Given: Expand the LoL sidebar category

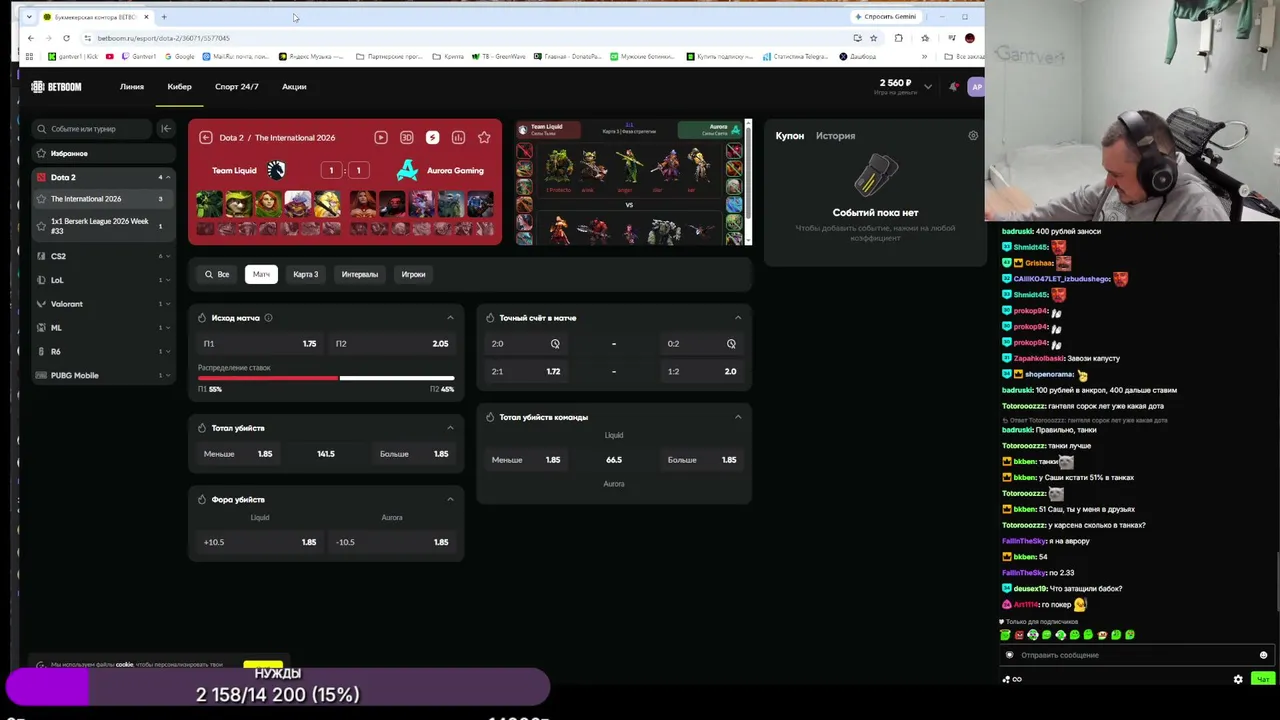Looking at the screenshot, I should [168, 280].
